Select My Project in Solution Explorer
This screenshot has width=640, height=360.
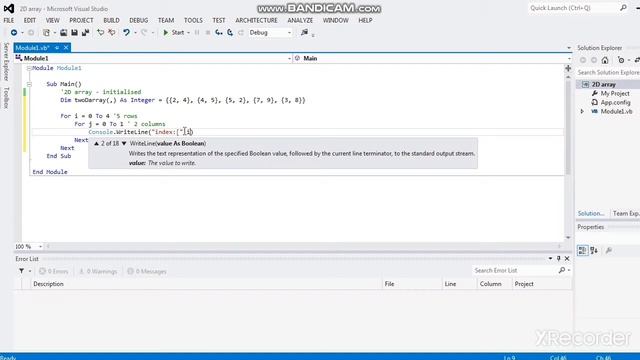(x=615, y=93)
